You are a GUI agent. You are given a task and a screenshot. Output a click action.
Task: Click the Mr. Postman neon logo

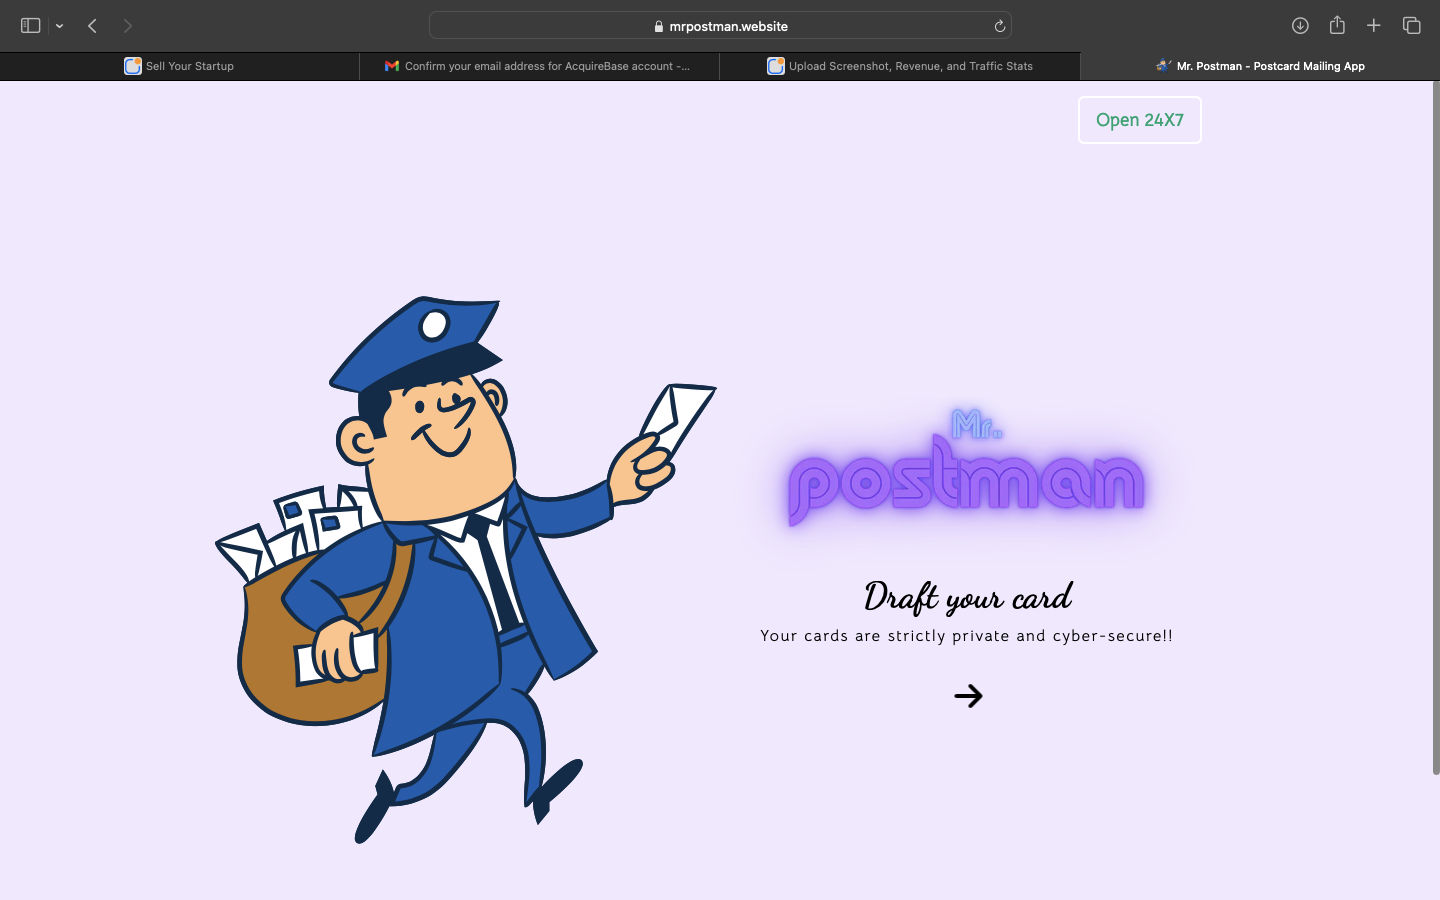(x=966, y=467)
